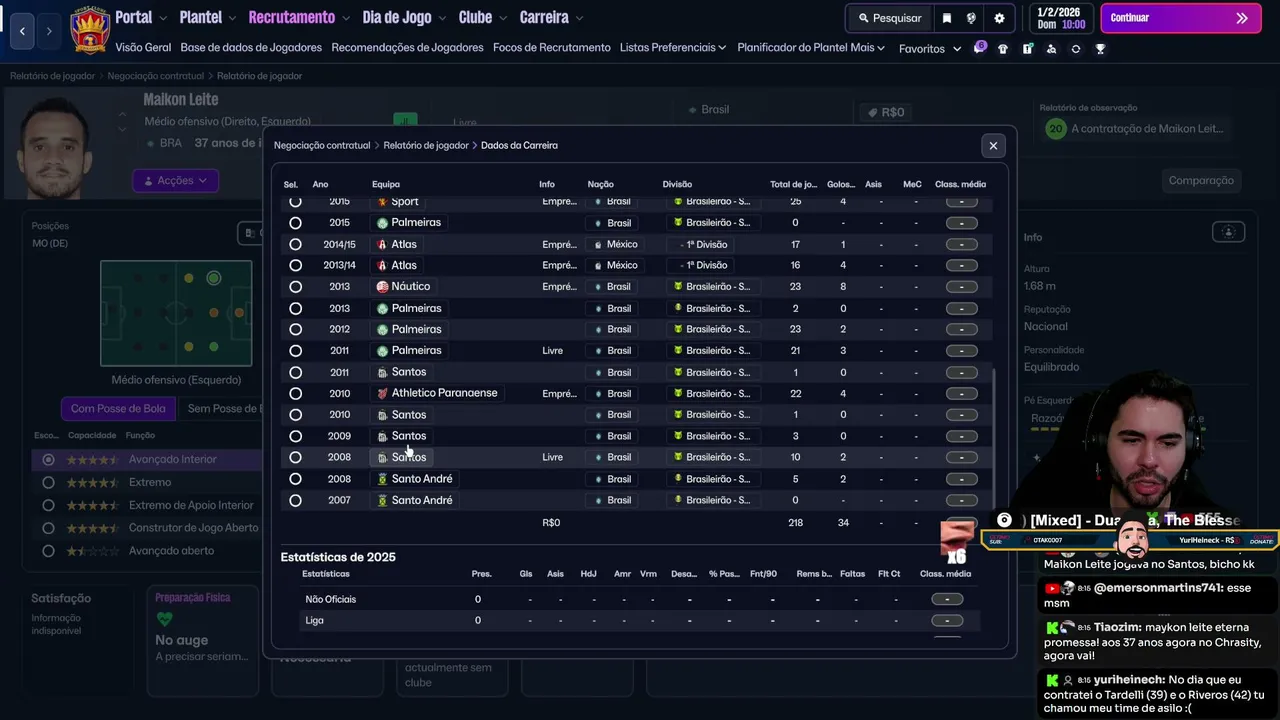Click the Palmeiras badge in the 2012 row
The width and height of the screenshot is (1280, 720).
tap(382, 329)
